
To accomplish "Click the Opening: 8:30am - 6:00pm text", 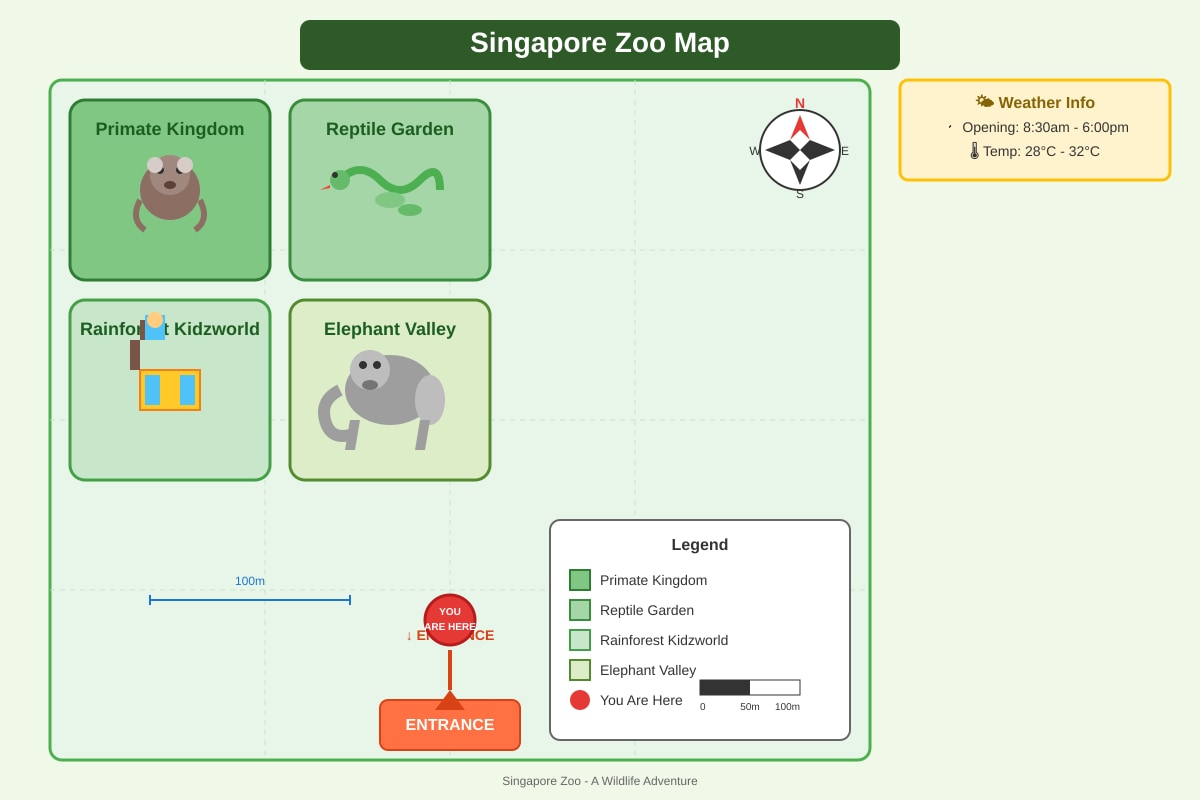I will coord(1045,127).
